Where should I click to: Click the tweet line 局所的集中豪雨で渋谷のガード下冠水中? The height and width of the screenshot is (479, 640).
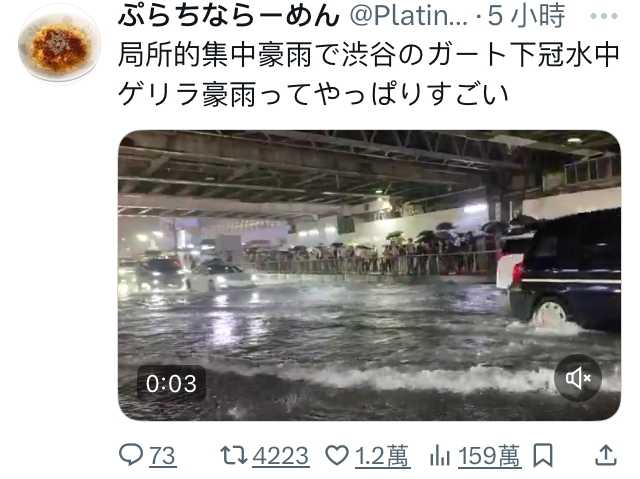pos(369,55)
